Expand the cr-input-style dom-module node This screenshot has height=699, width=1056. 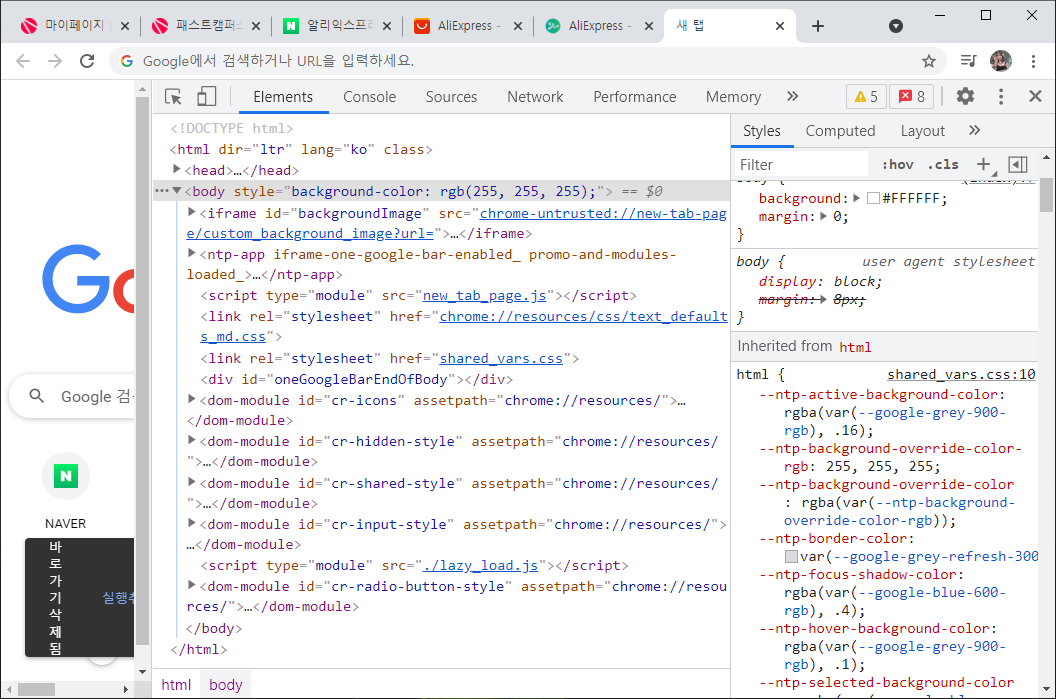[192, 523]
